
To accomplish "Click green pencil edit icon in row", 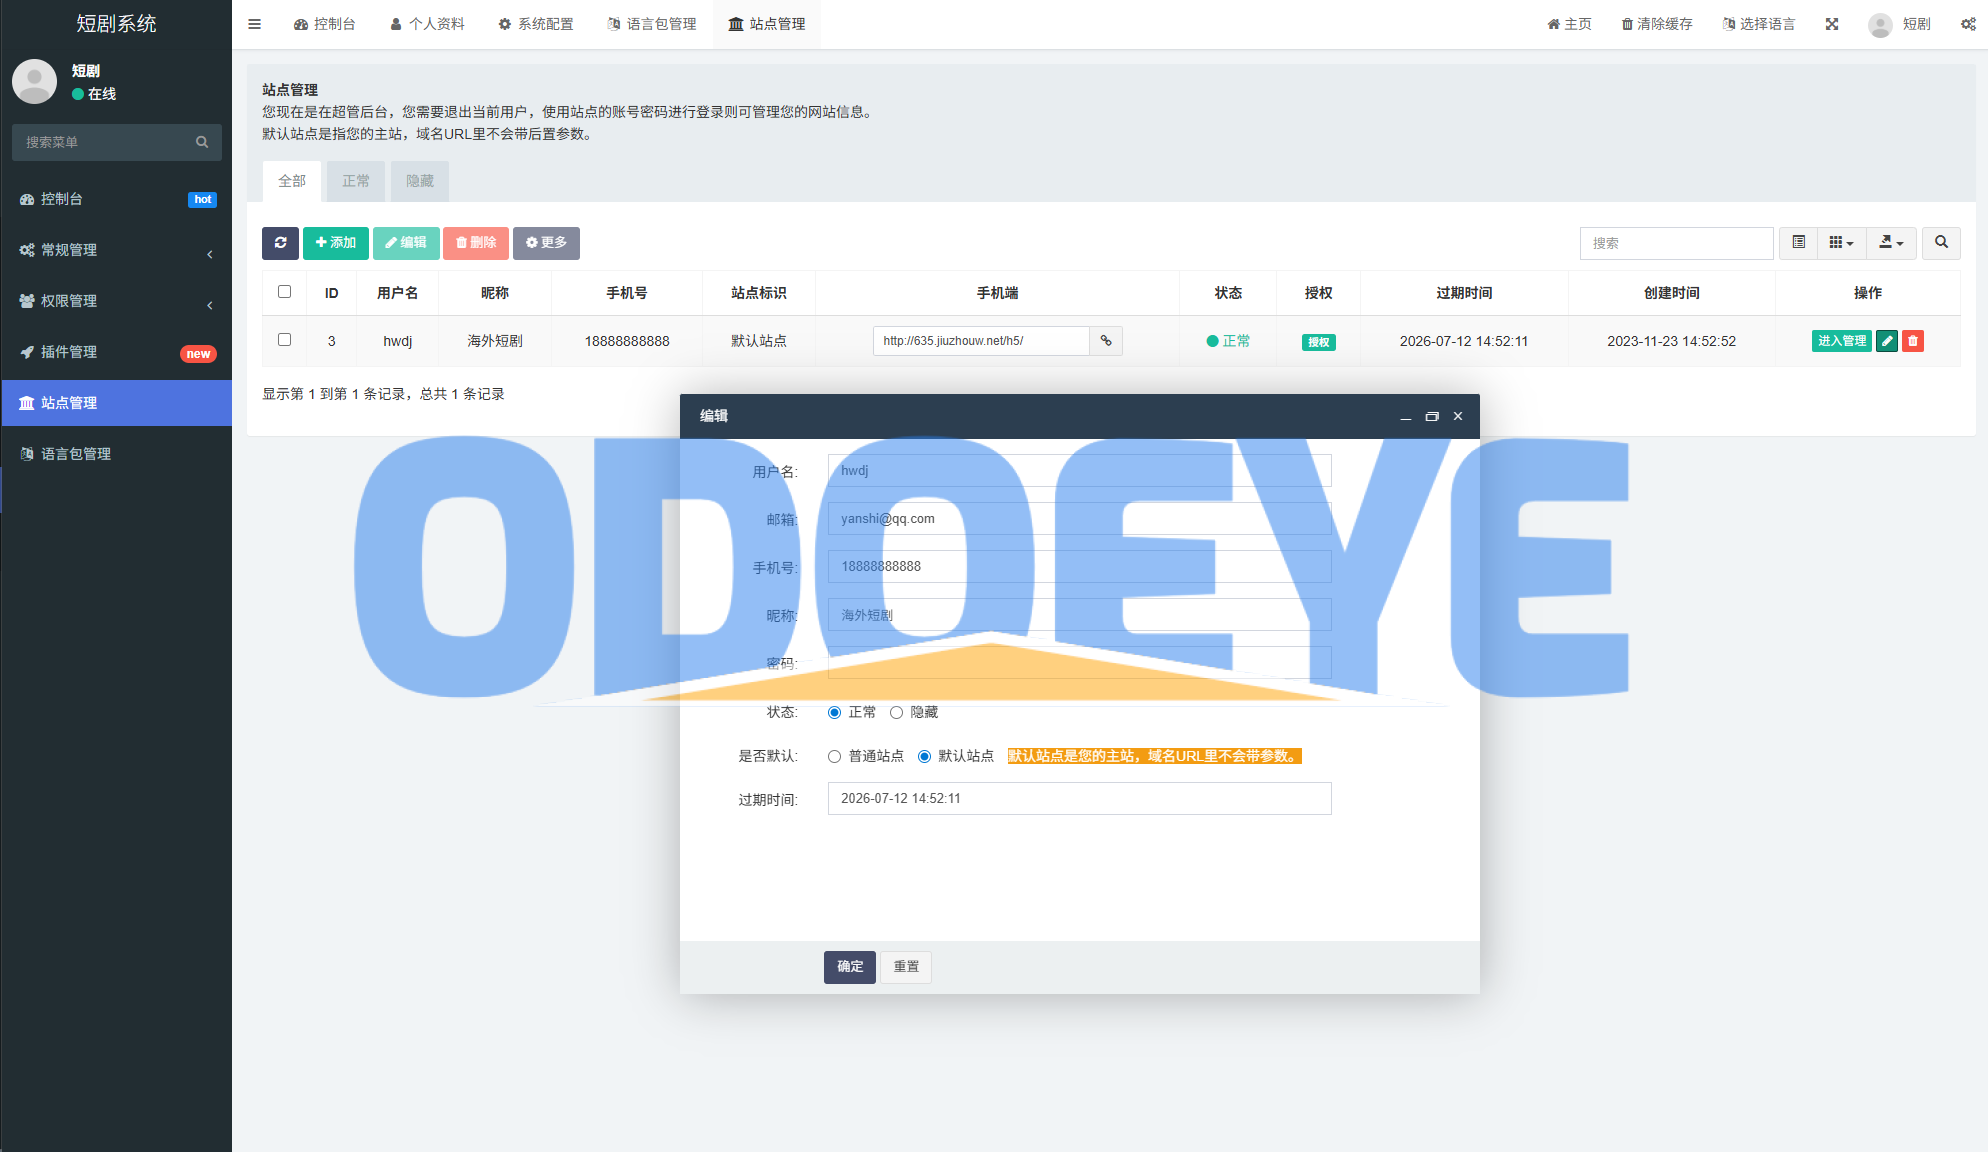I will pos(1887,341).
